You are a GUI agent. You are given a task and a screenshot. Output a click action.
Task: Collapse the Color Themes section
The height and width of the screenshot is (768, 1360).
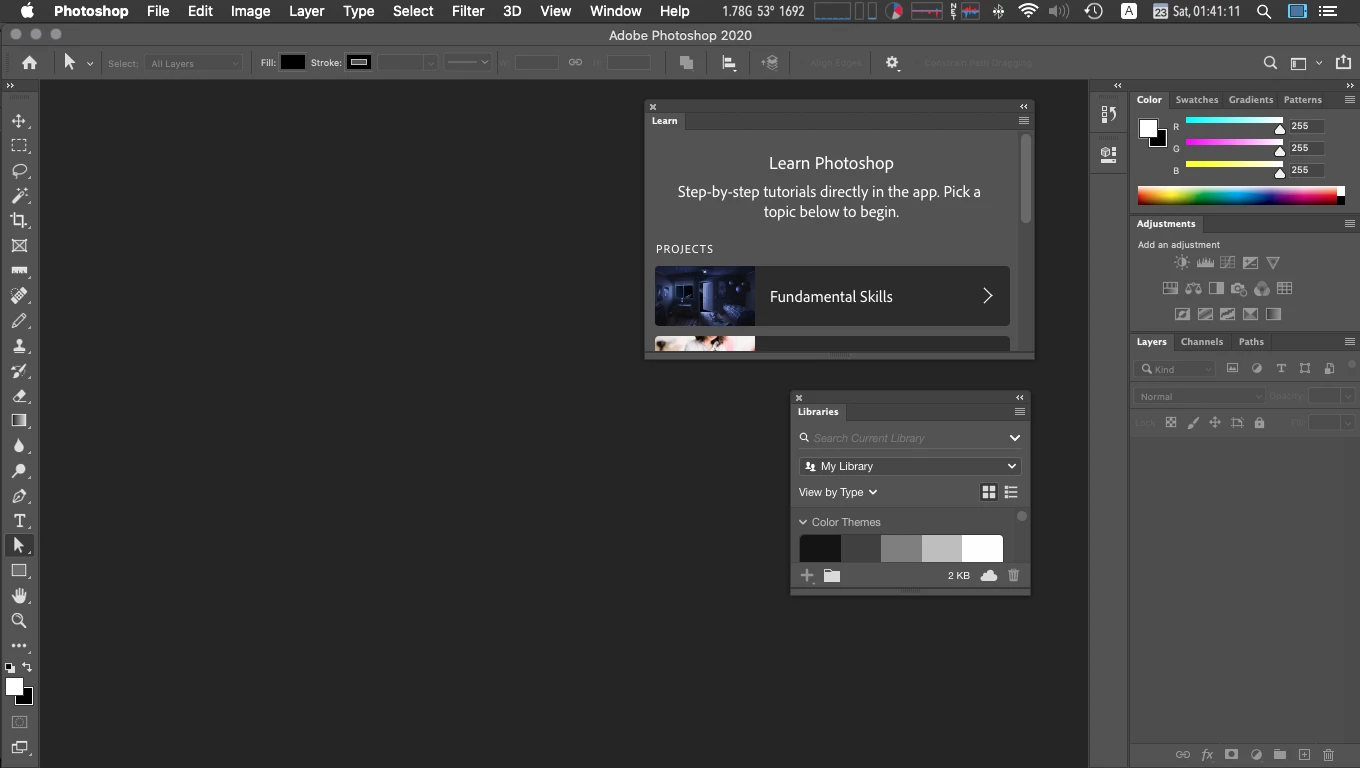tap(803, 522)
